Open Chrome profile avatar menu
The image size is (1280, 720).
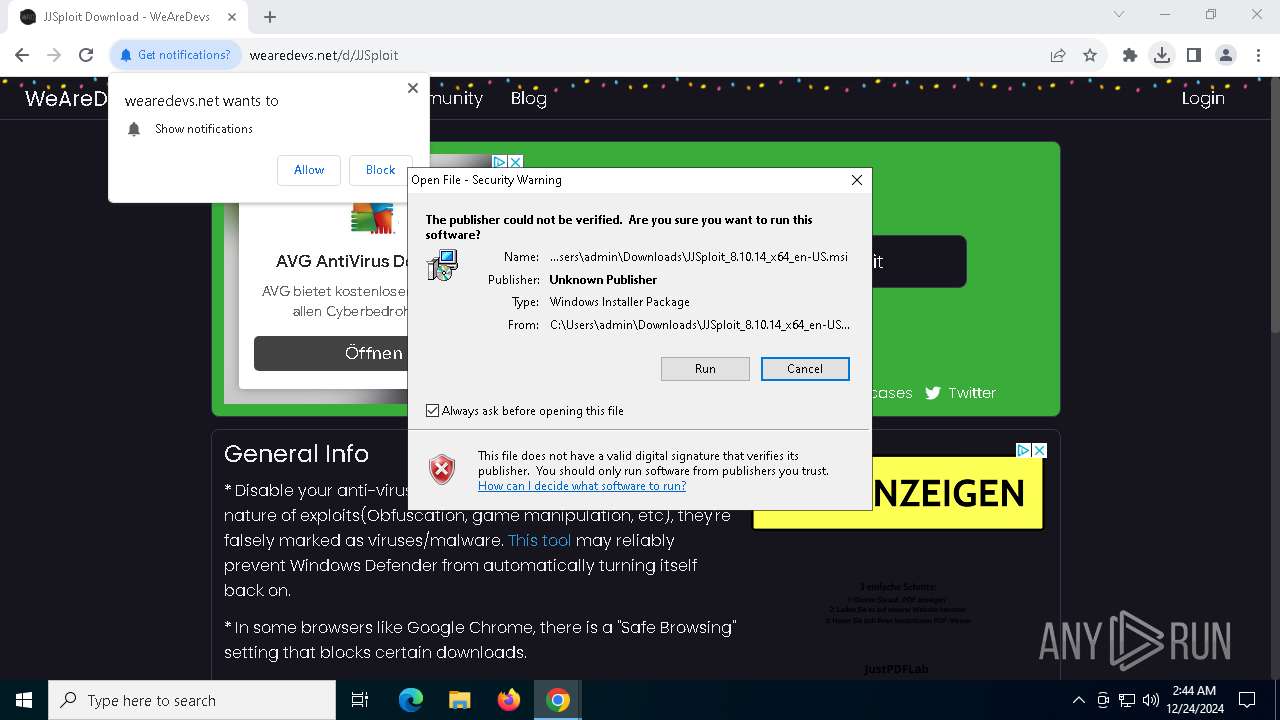click(x=1226, y=55)
